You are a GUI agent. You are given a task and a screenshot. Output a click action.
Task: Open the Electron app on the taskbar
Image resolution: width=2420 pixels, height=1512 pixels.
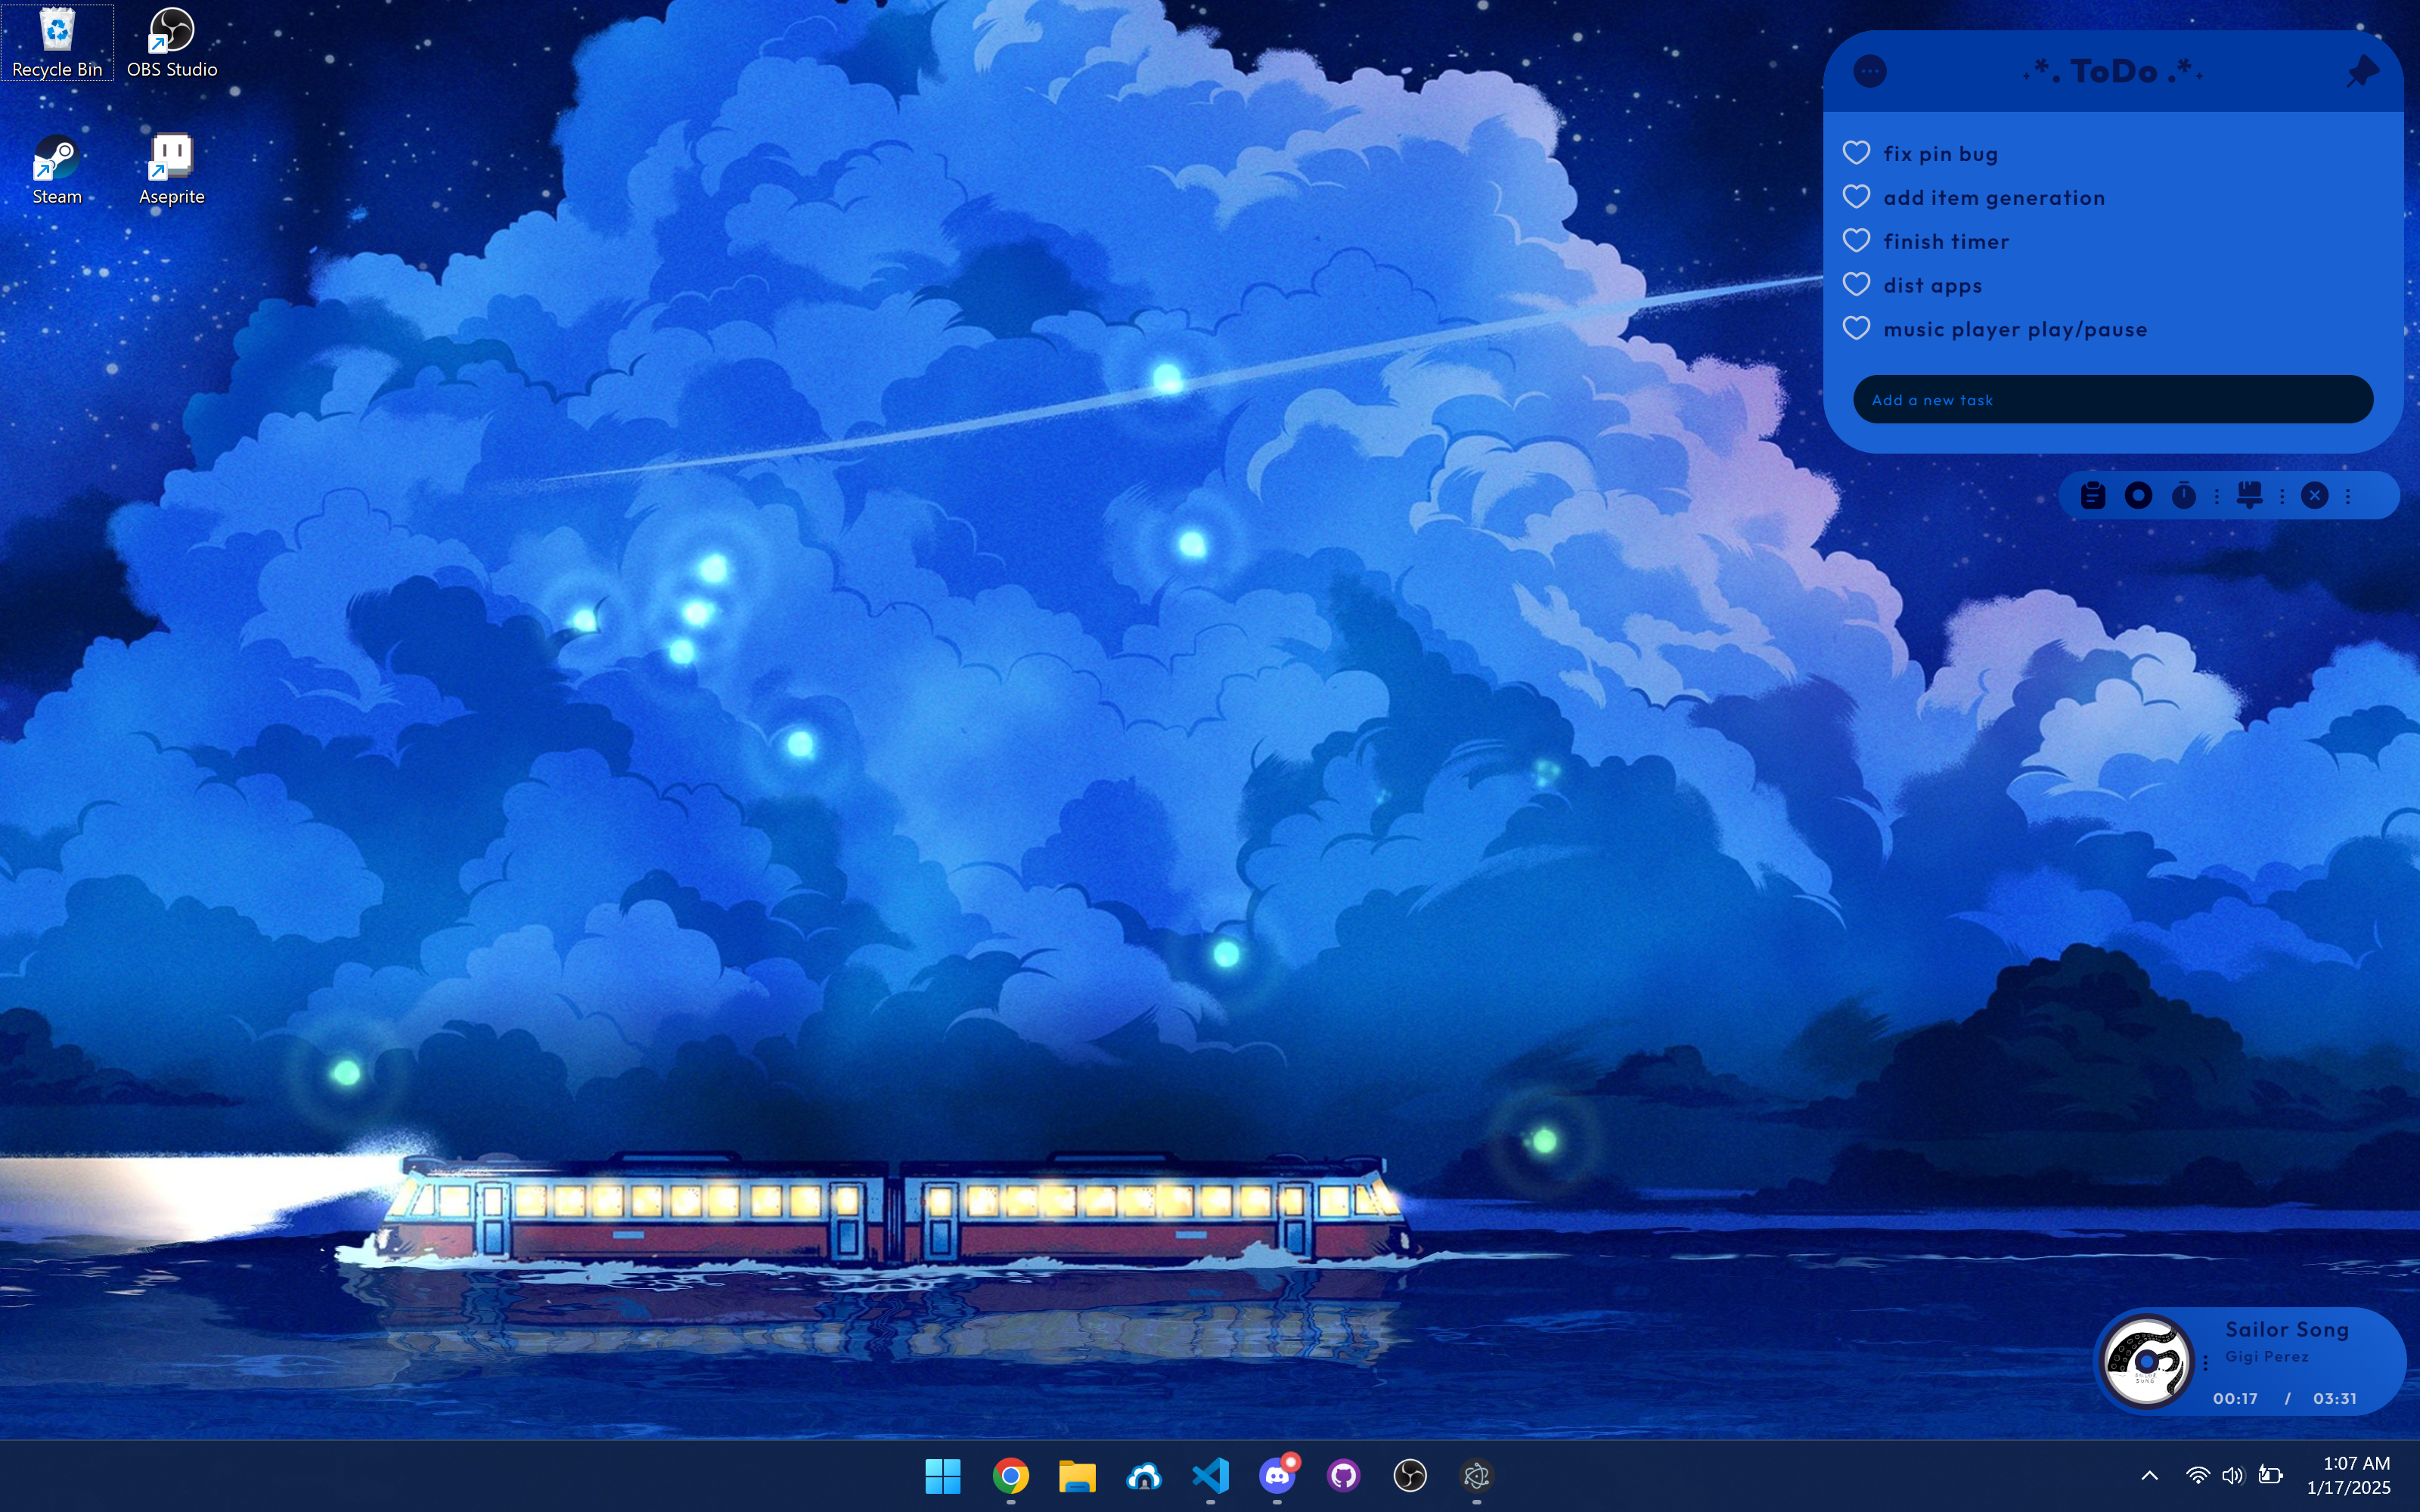(x=1477, y=1476)
